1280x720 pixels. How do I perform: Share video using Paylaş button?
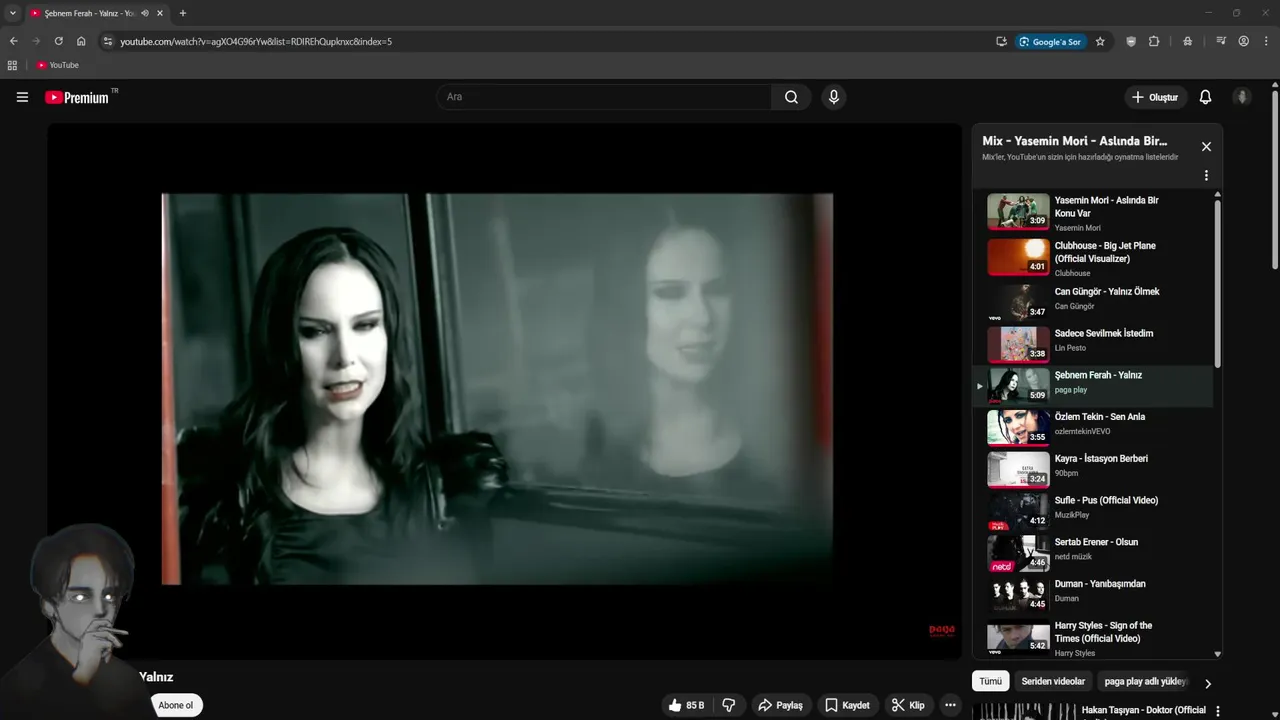coord(780,705)
